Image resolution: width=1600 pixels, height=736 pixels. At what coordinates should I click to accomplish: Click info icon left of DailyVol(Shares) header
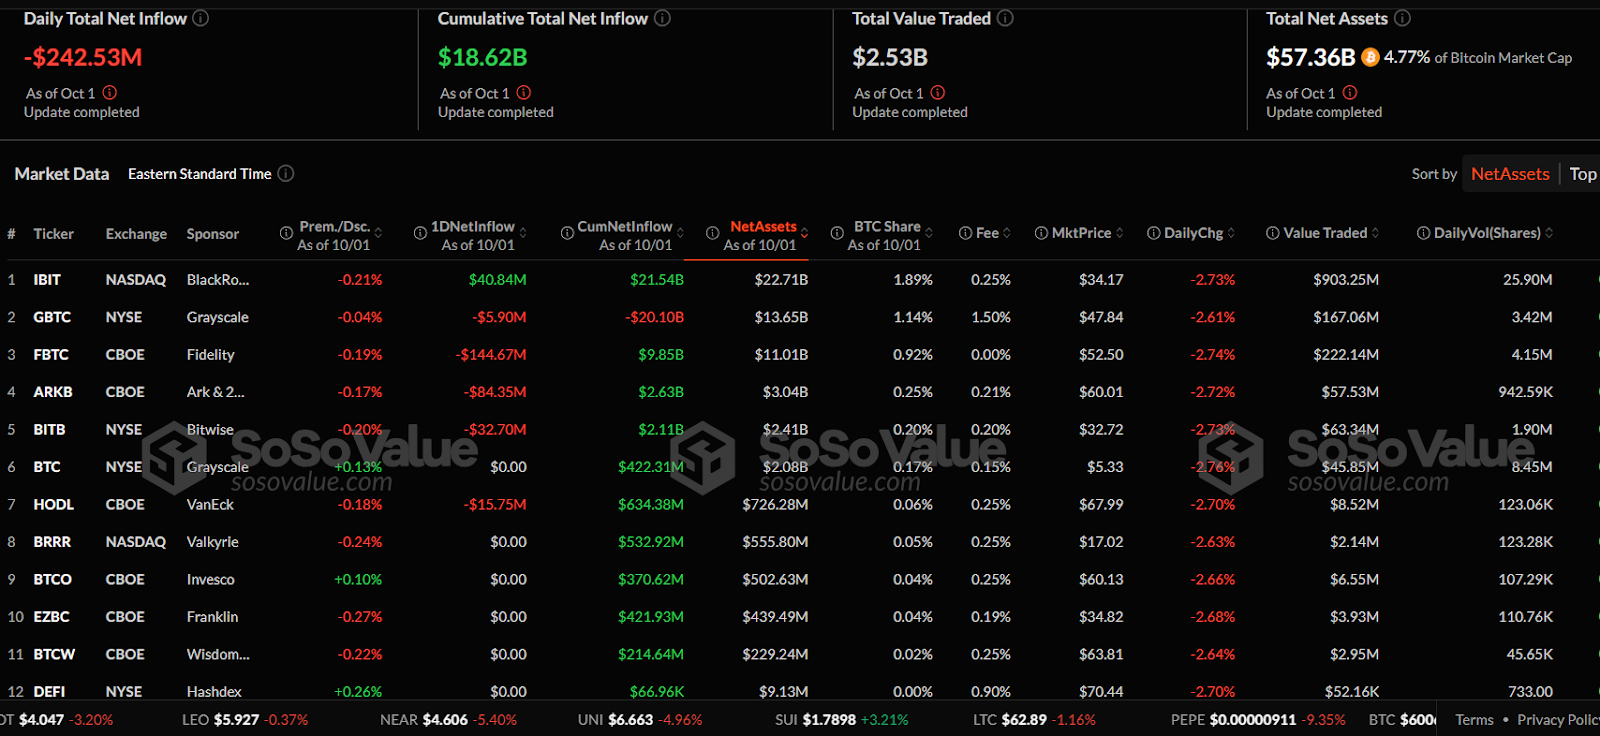[1423, 233]
